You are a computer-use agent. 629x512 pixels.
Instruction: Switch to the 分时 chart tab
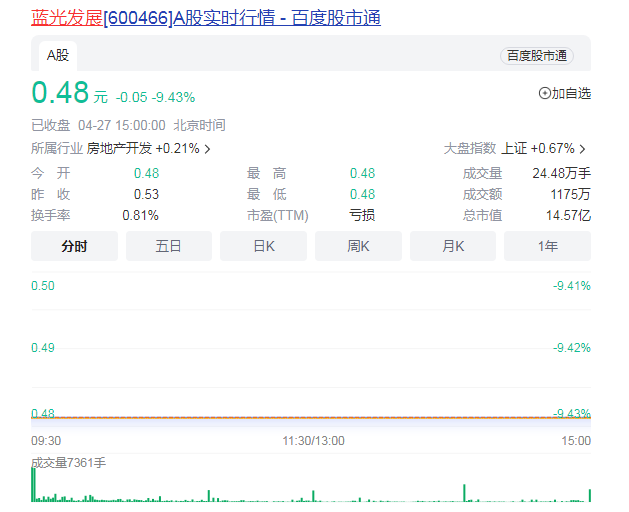point(74,246)
